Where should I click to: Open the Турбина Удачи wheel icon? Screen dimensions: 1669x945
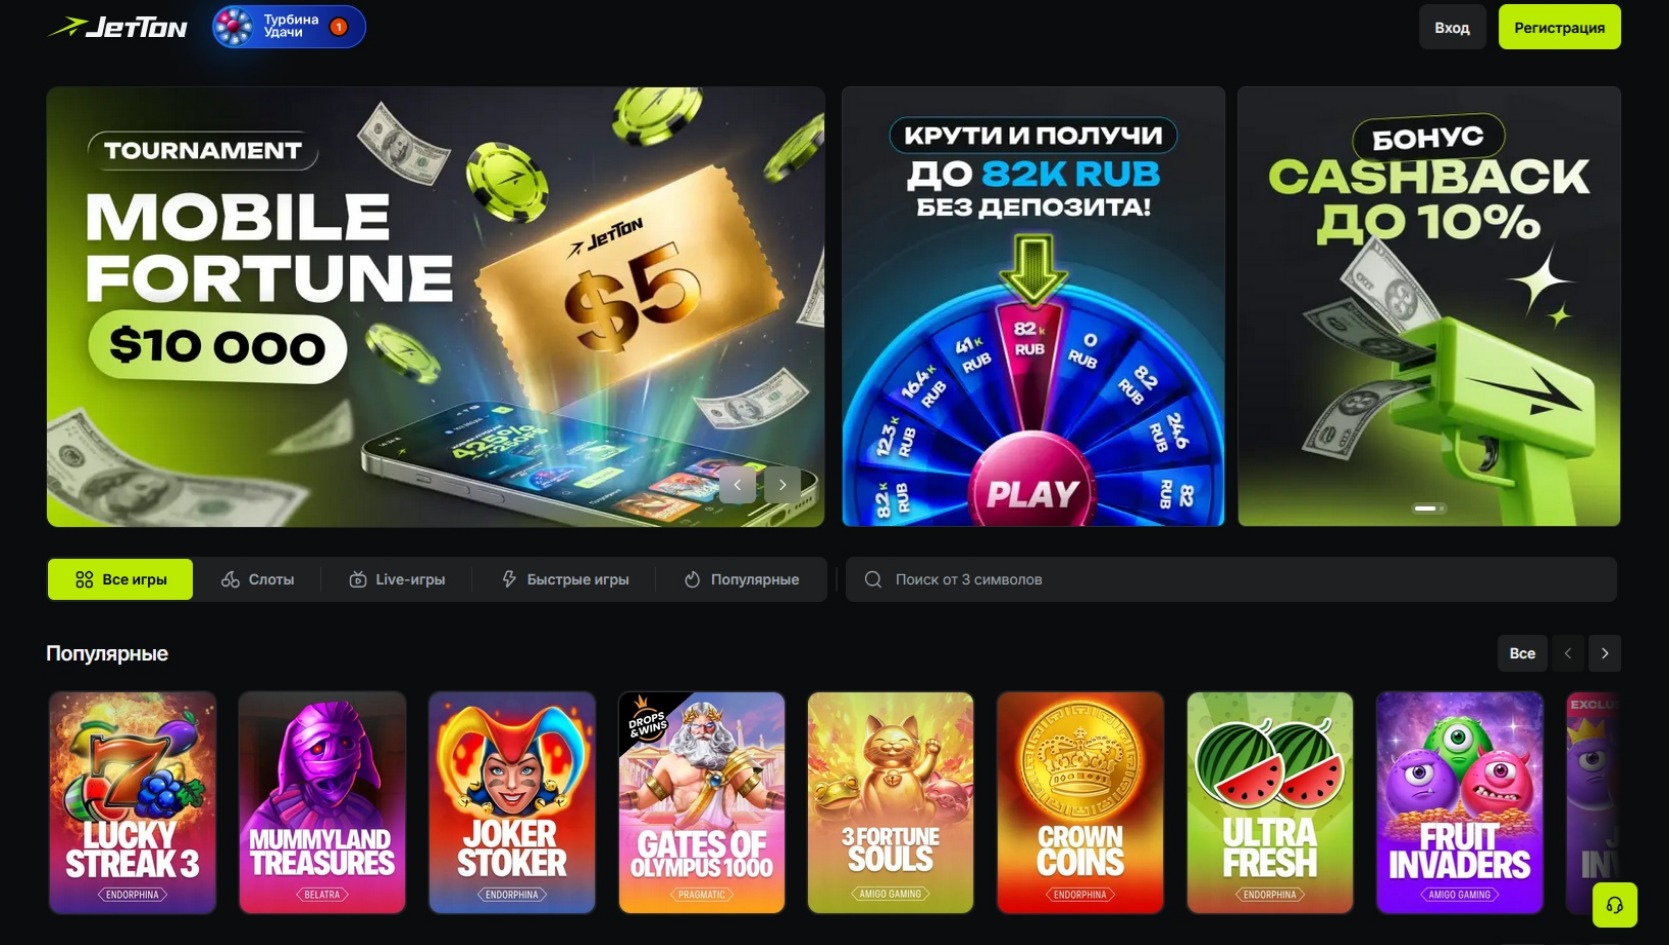(234, 27)
